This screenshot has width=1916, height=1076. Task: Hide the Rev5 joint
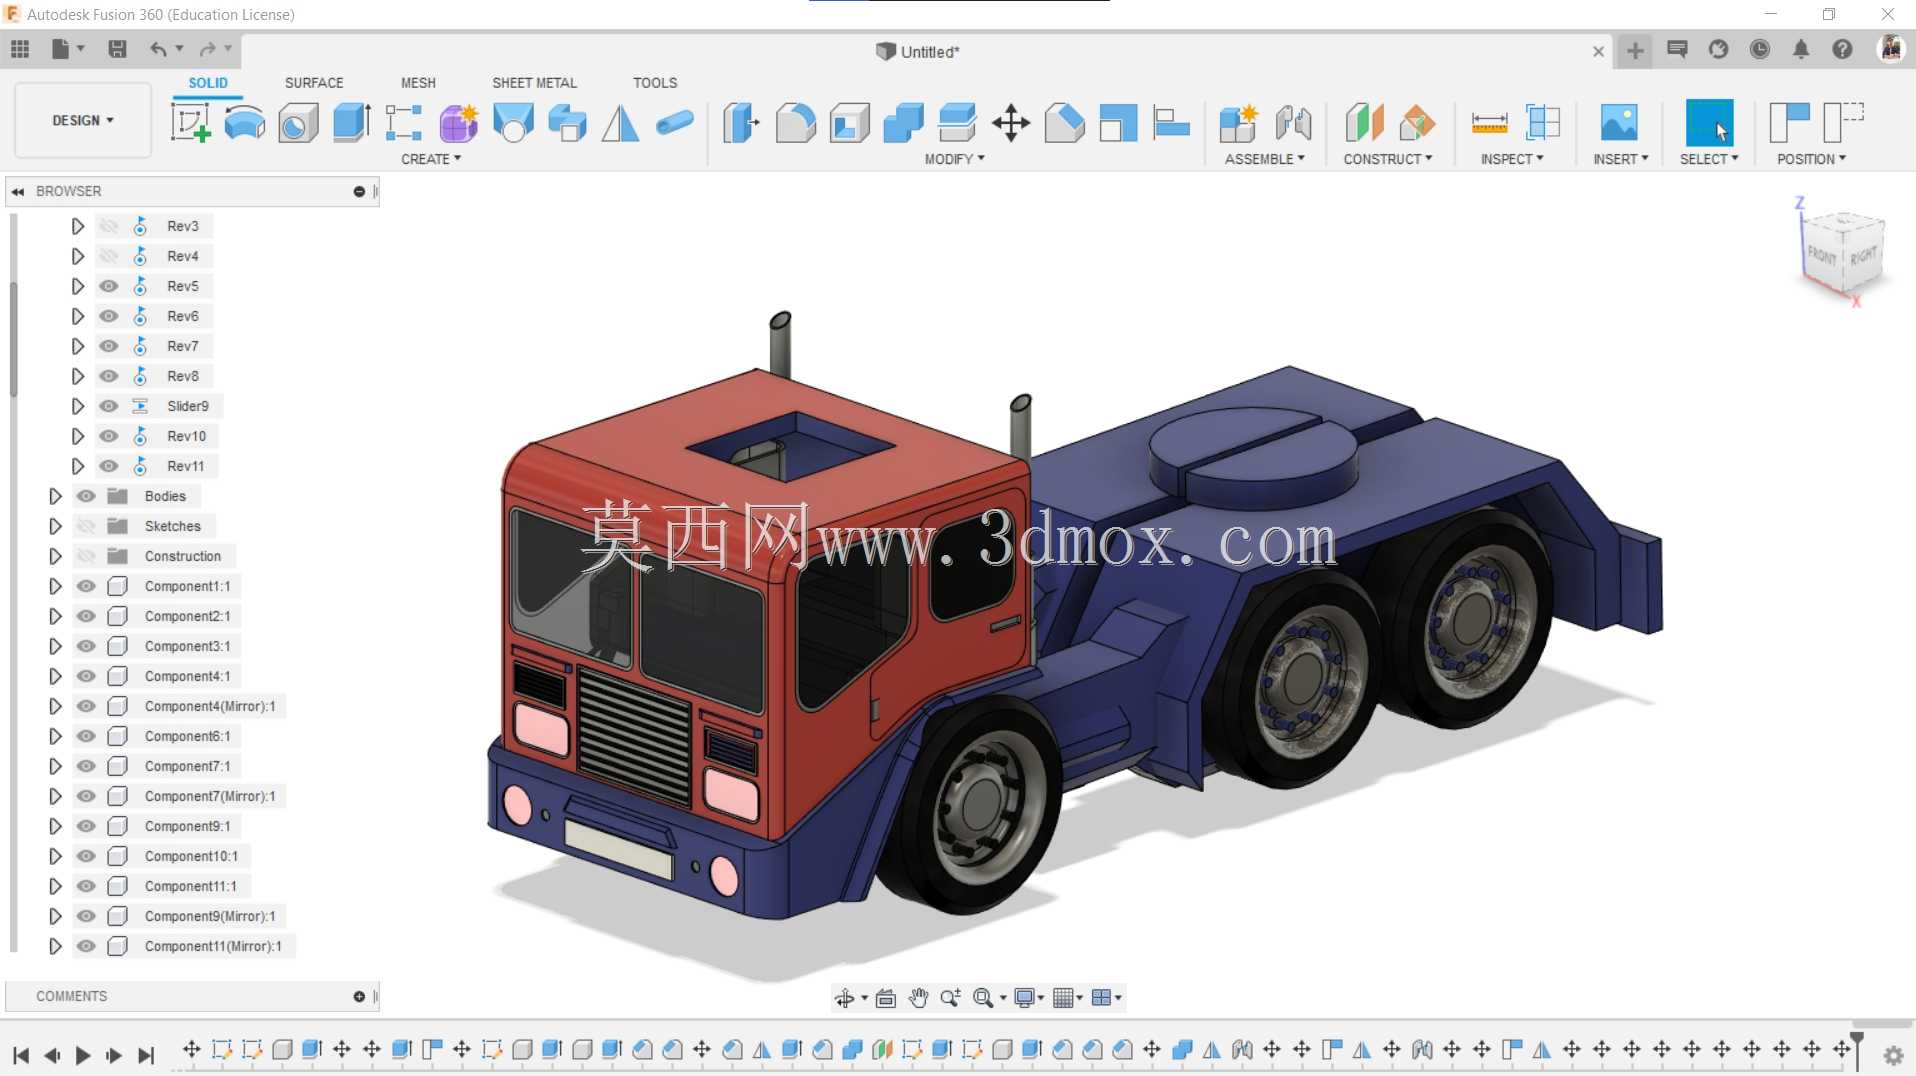(109, 286)
